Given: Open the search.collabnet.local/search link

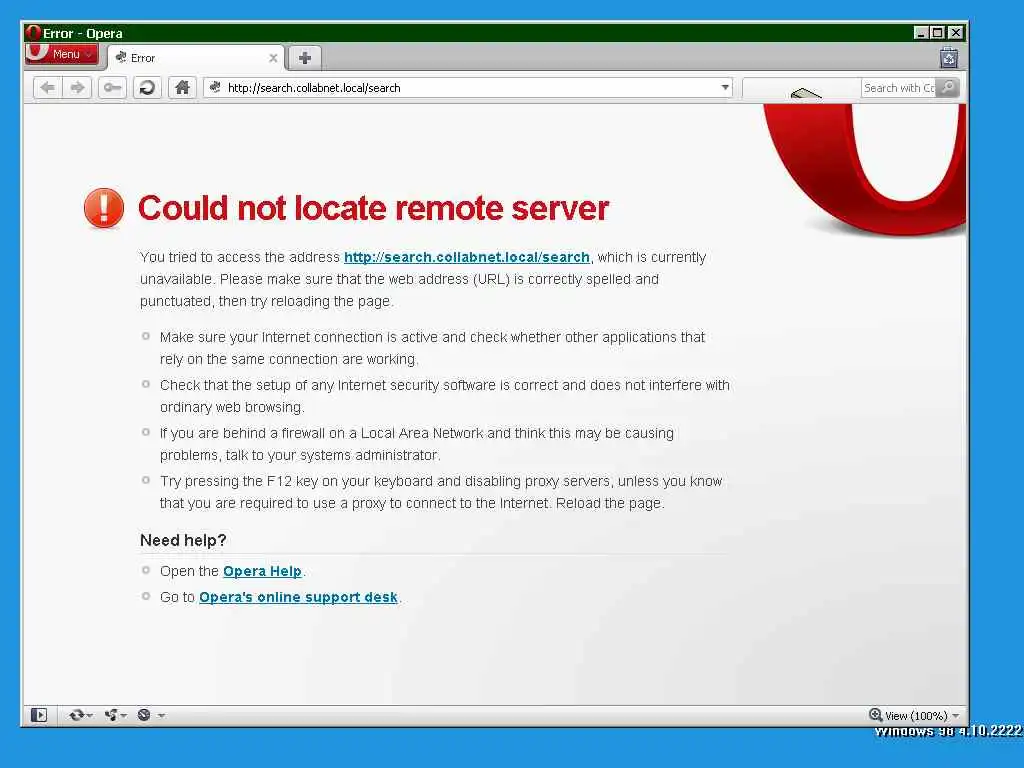Looking at the screenshot, I should click(467, 257).
